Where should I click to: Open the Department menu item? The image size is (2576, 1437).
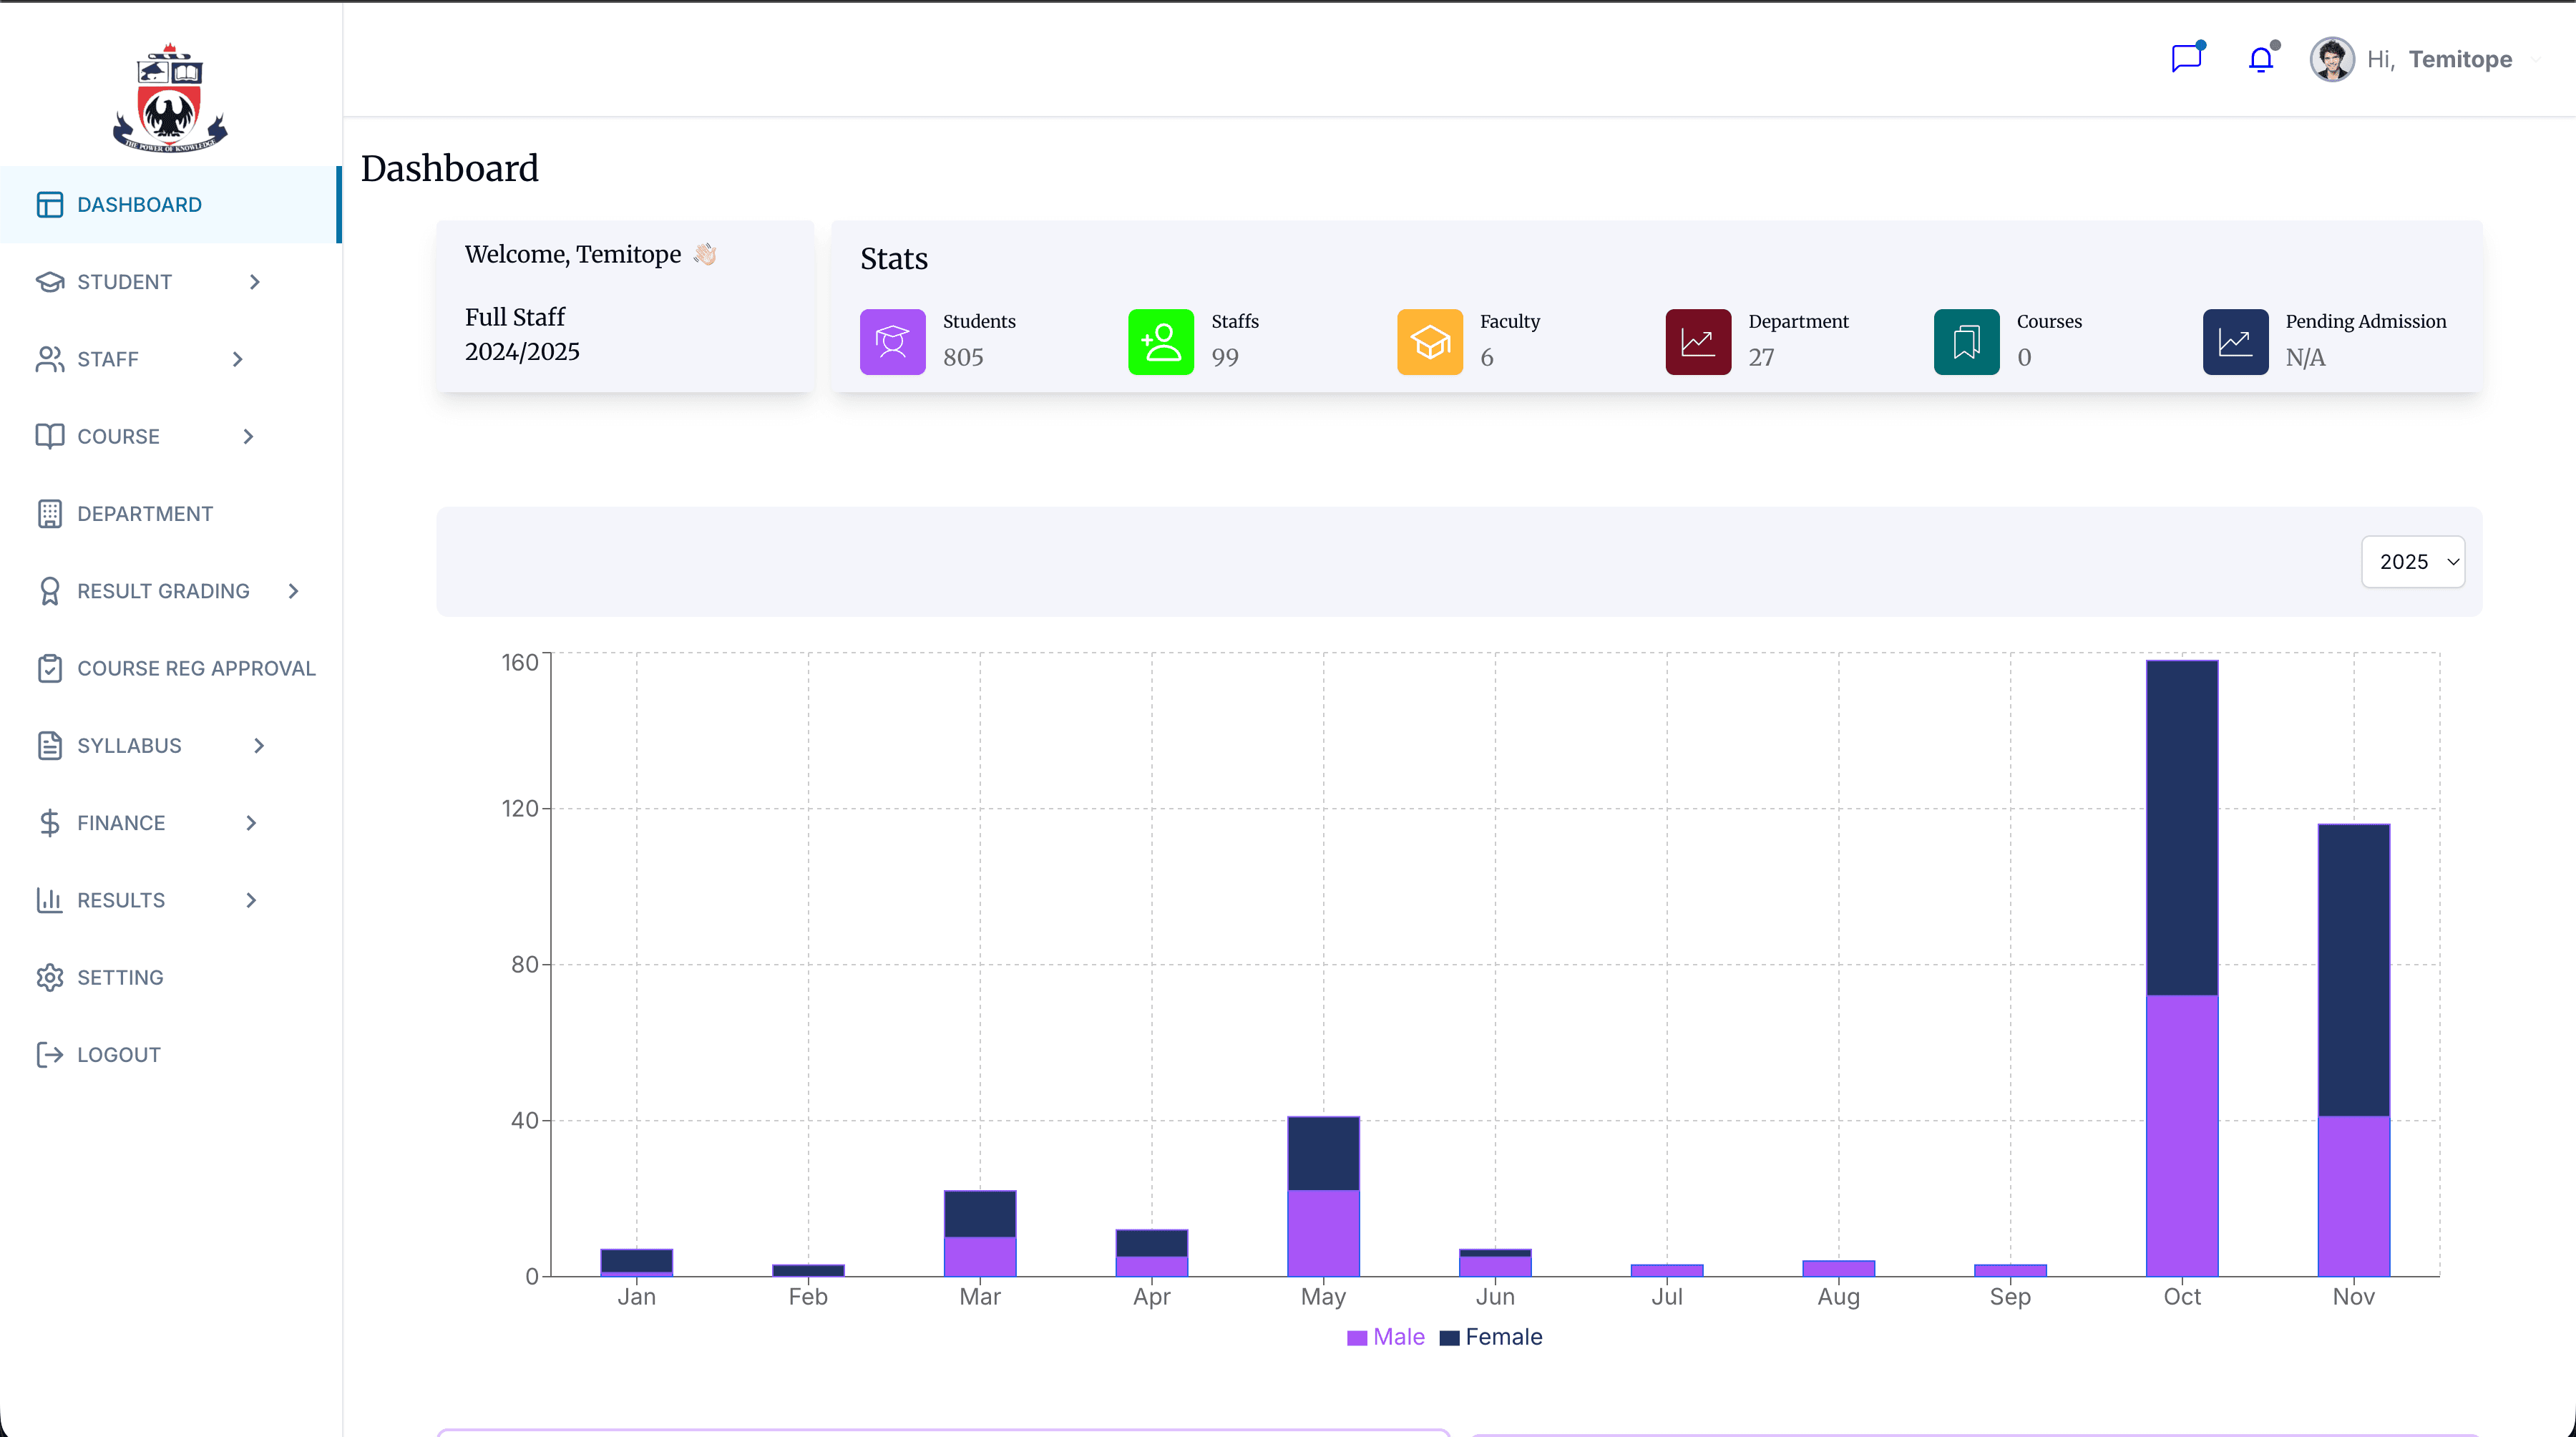coord(144,514)
